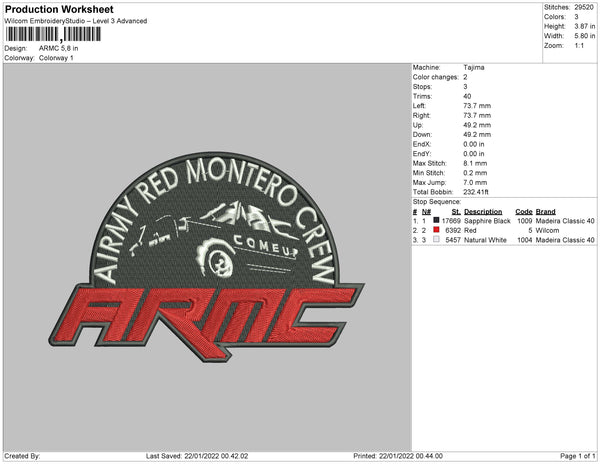Click the design name "ARMC 5,8 in"
This screenshot has height=464, width=600.
coord(58,48)
